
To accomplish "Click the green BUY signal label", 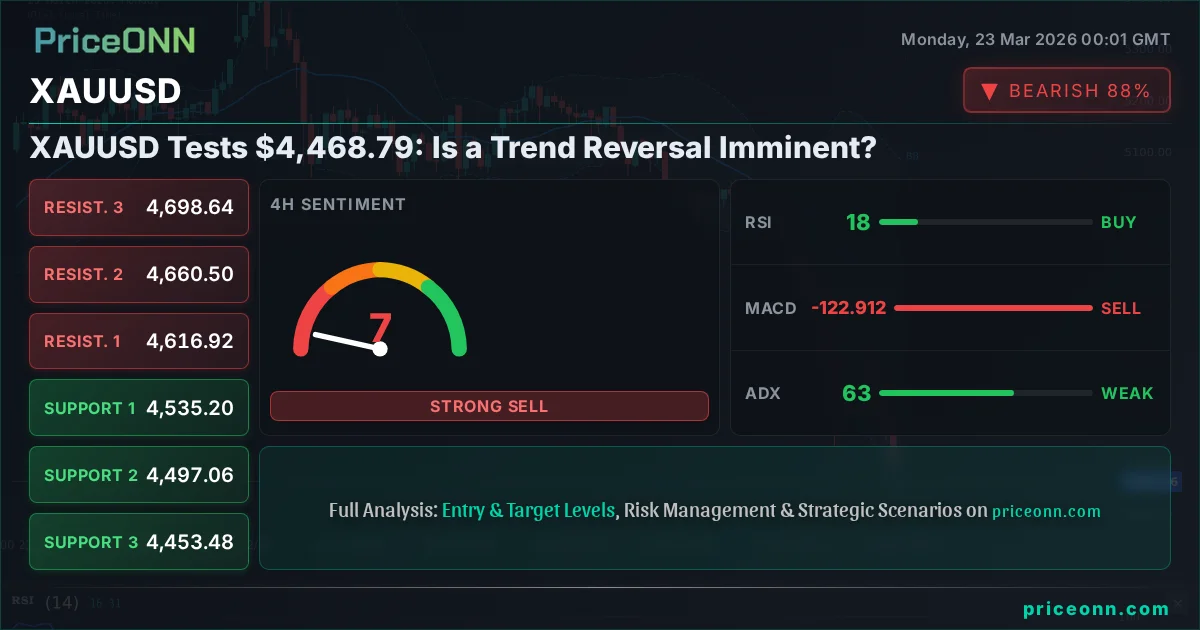I will 1119,222.
